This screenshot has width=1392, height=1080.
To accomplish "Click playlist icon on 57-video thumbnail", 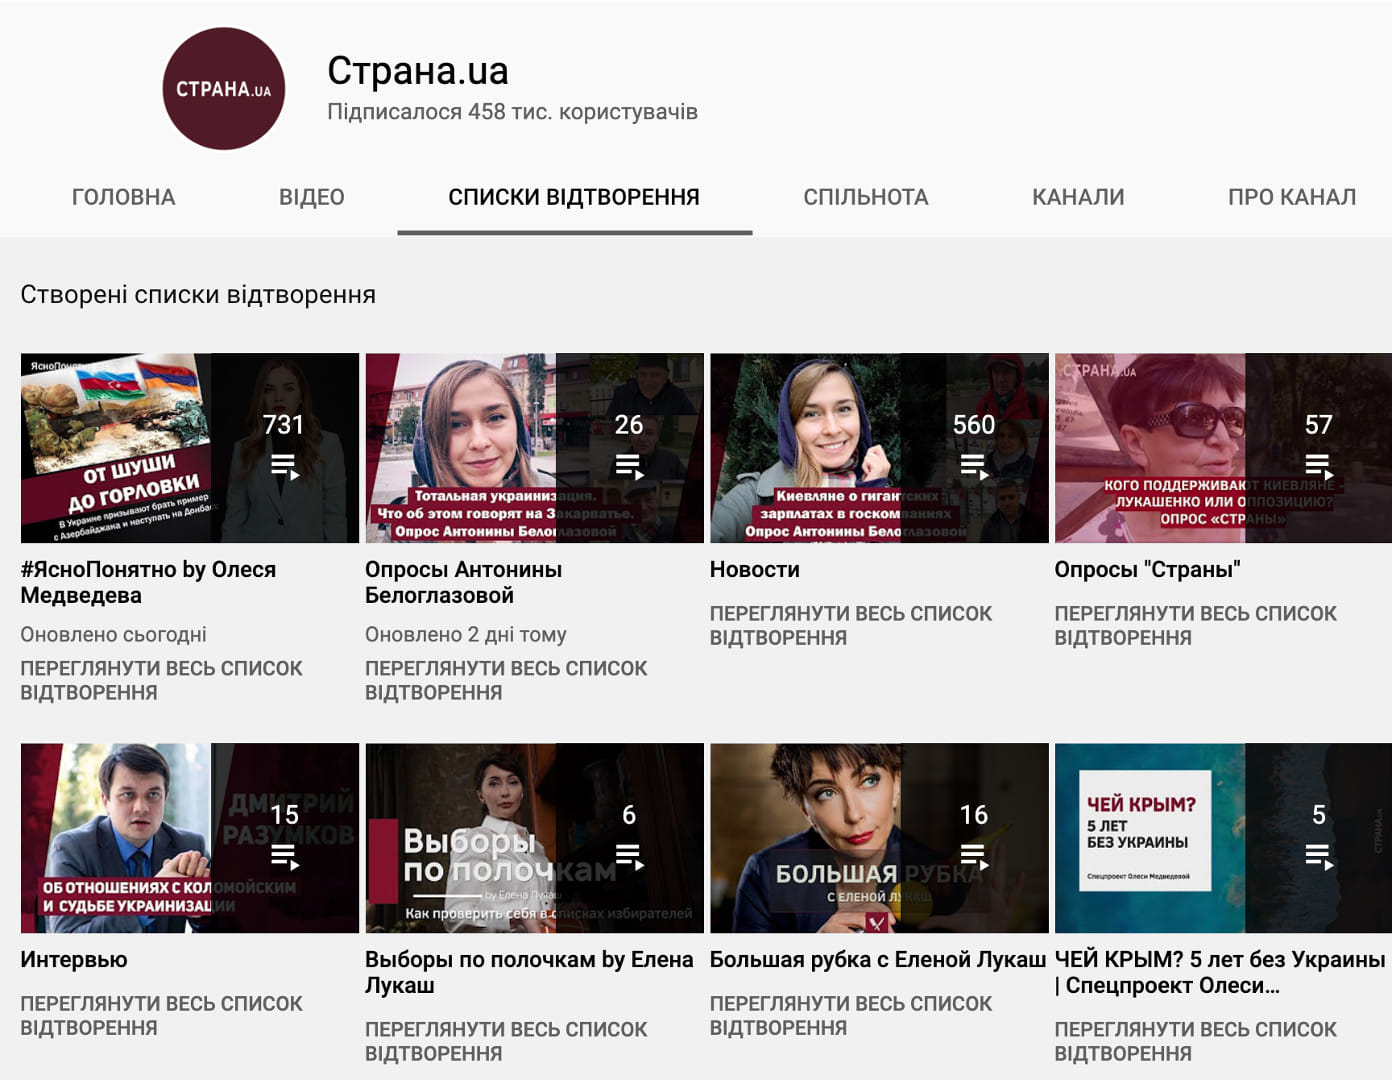I will (x=1318, y=466).
